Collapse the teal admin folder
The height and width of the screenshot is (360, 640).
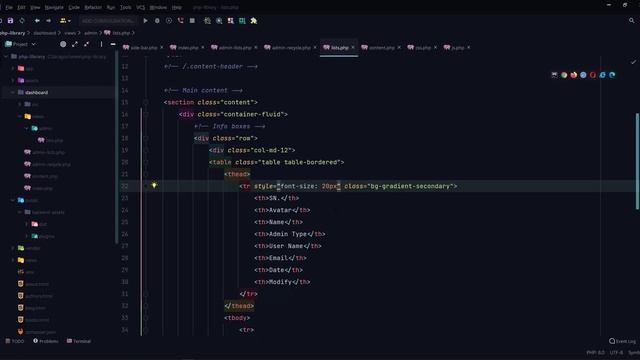click(x=27, y=128)
